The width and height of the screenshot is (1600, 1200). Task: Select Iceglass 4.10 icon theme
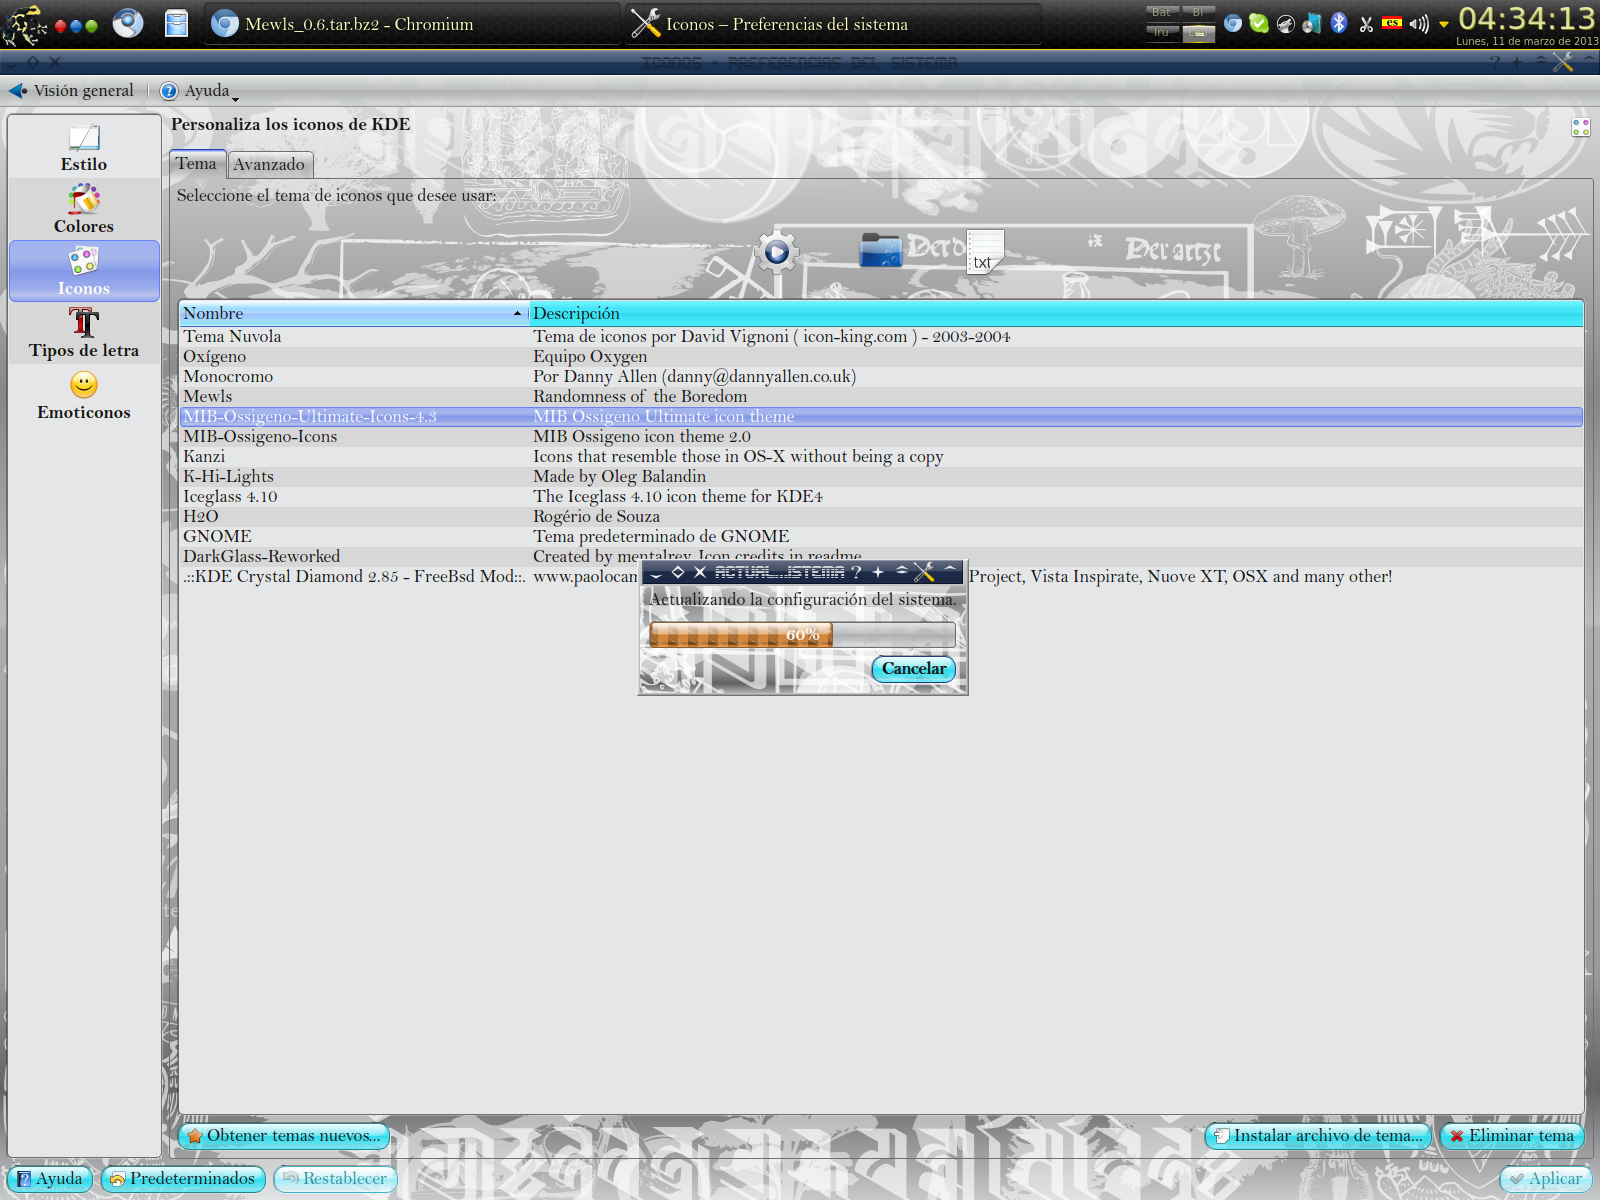[881, 497]
